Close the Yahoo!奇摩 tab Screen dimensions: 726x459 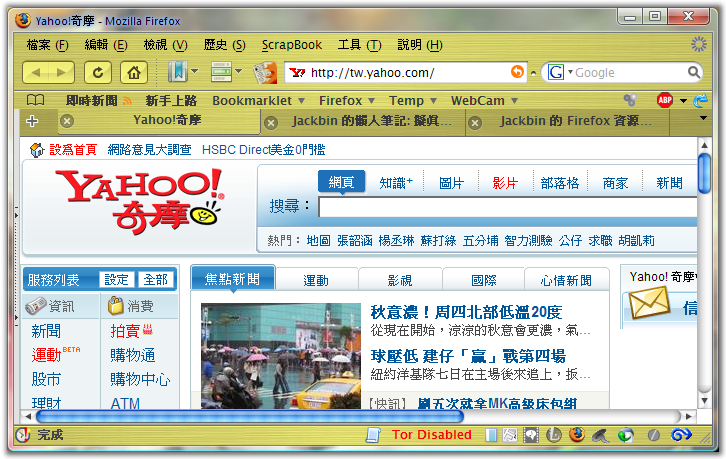click(x=67, y=121)
